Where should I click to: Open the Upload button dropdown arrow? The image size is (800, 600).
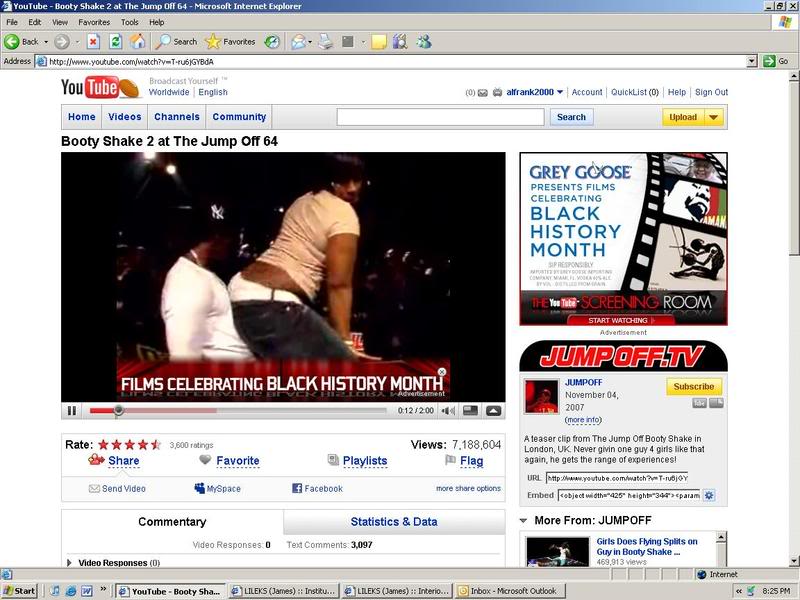[x=714, y=117]
